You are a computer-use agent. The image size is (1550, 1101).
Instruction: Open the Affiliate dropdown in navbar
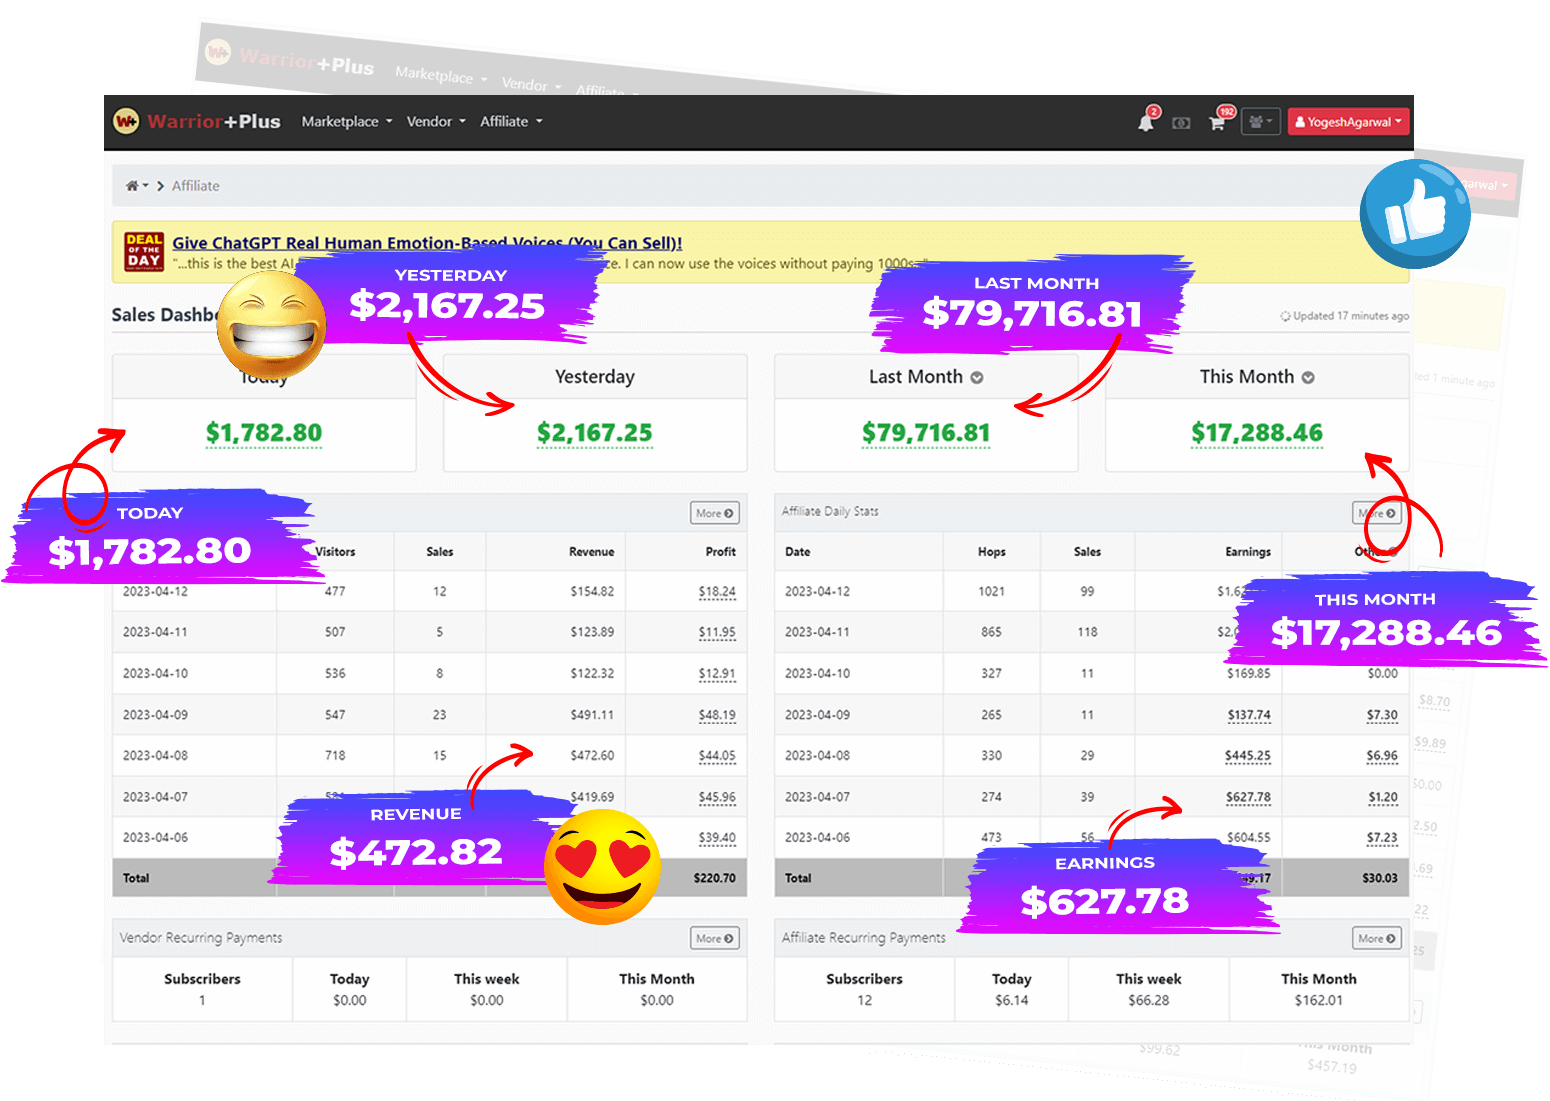click(x=510, y=122)
